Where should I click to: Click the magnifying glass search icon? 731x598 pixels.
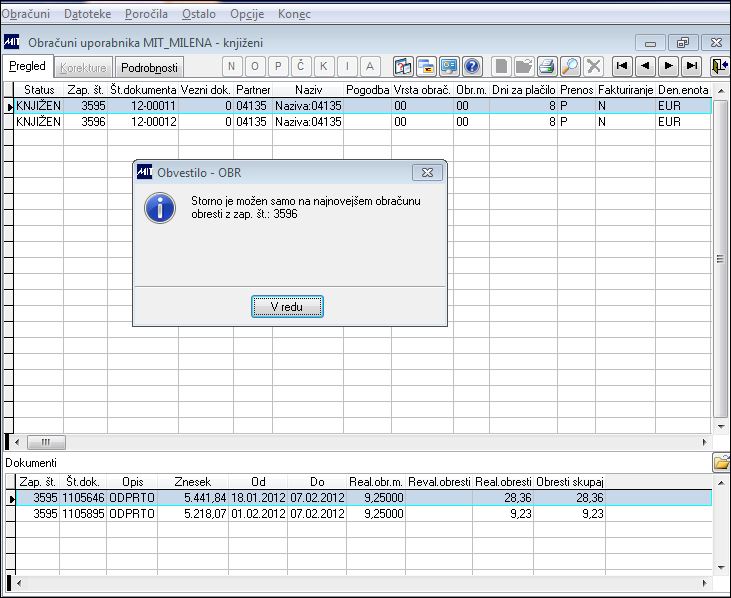(570, 66)
